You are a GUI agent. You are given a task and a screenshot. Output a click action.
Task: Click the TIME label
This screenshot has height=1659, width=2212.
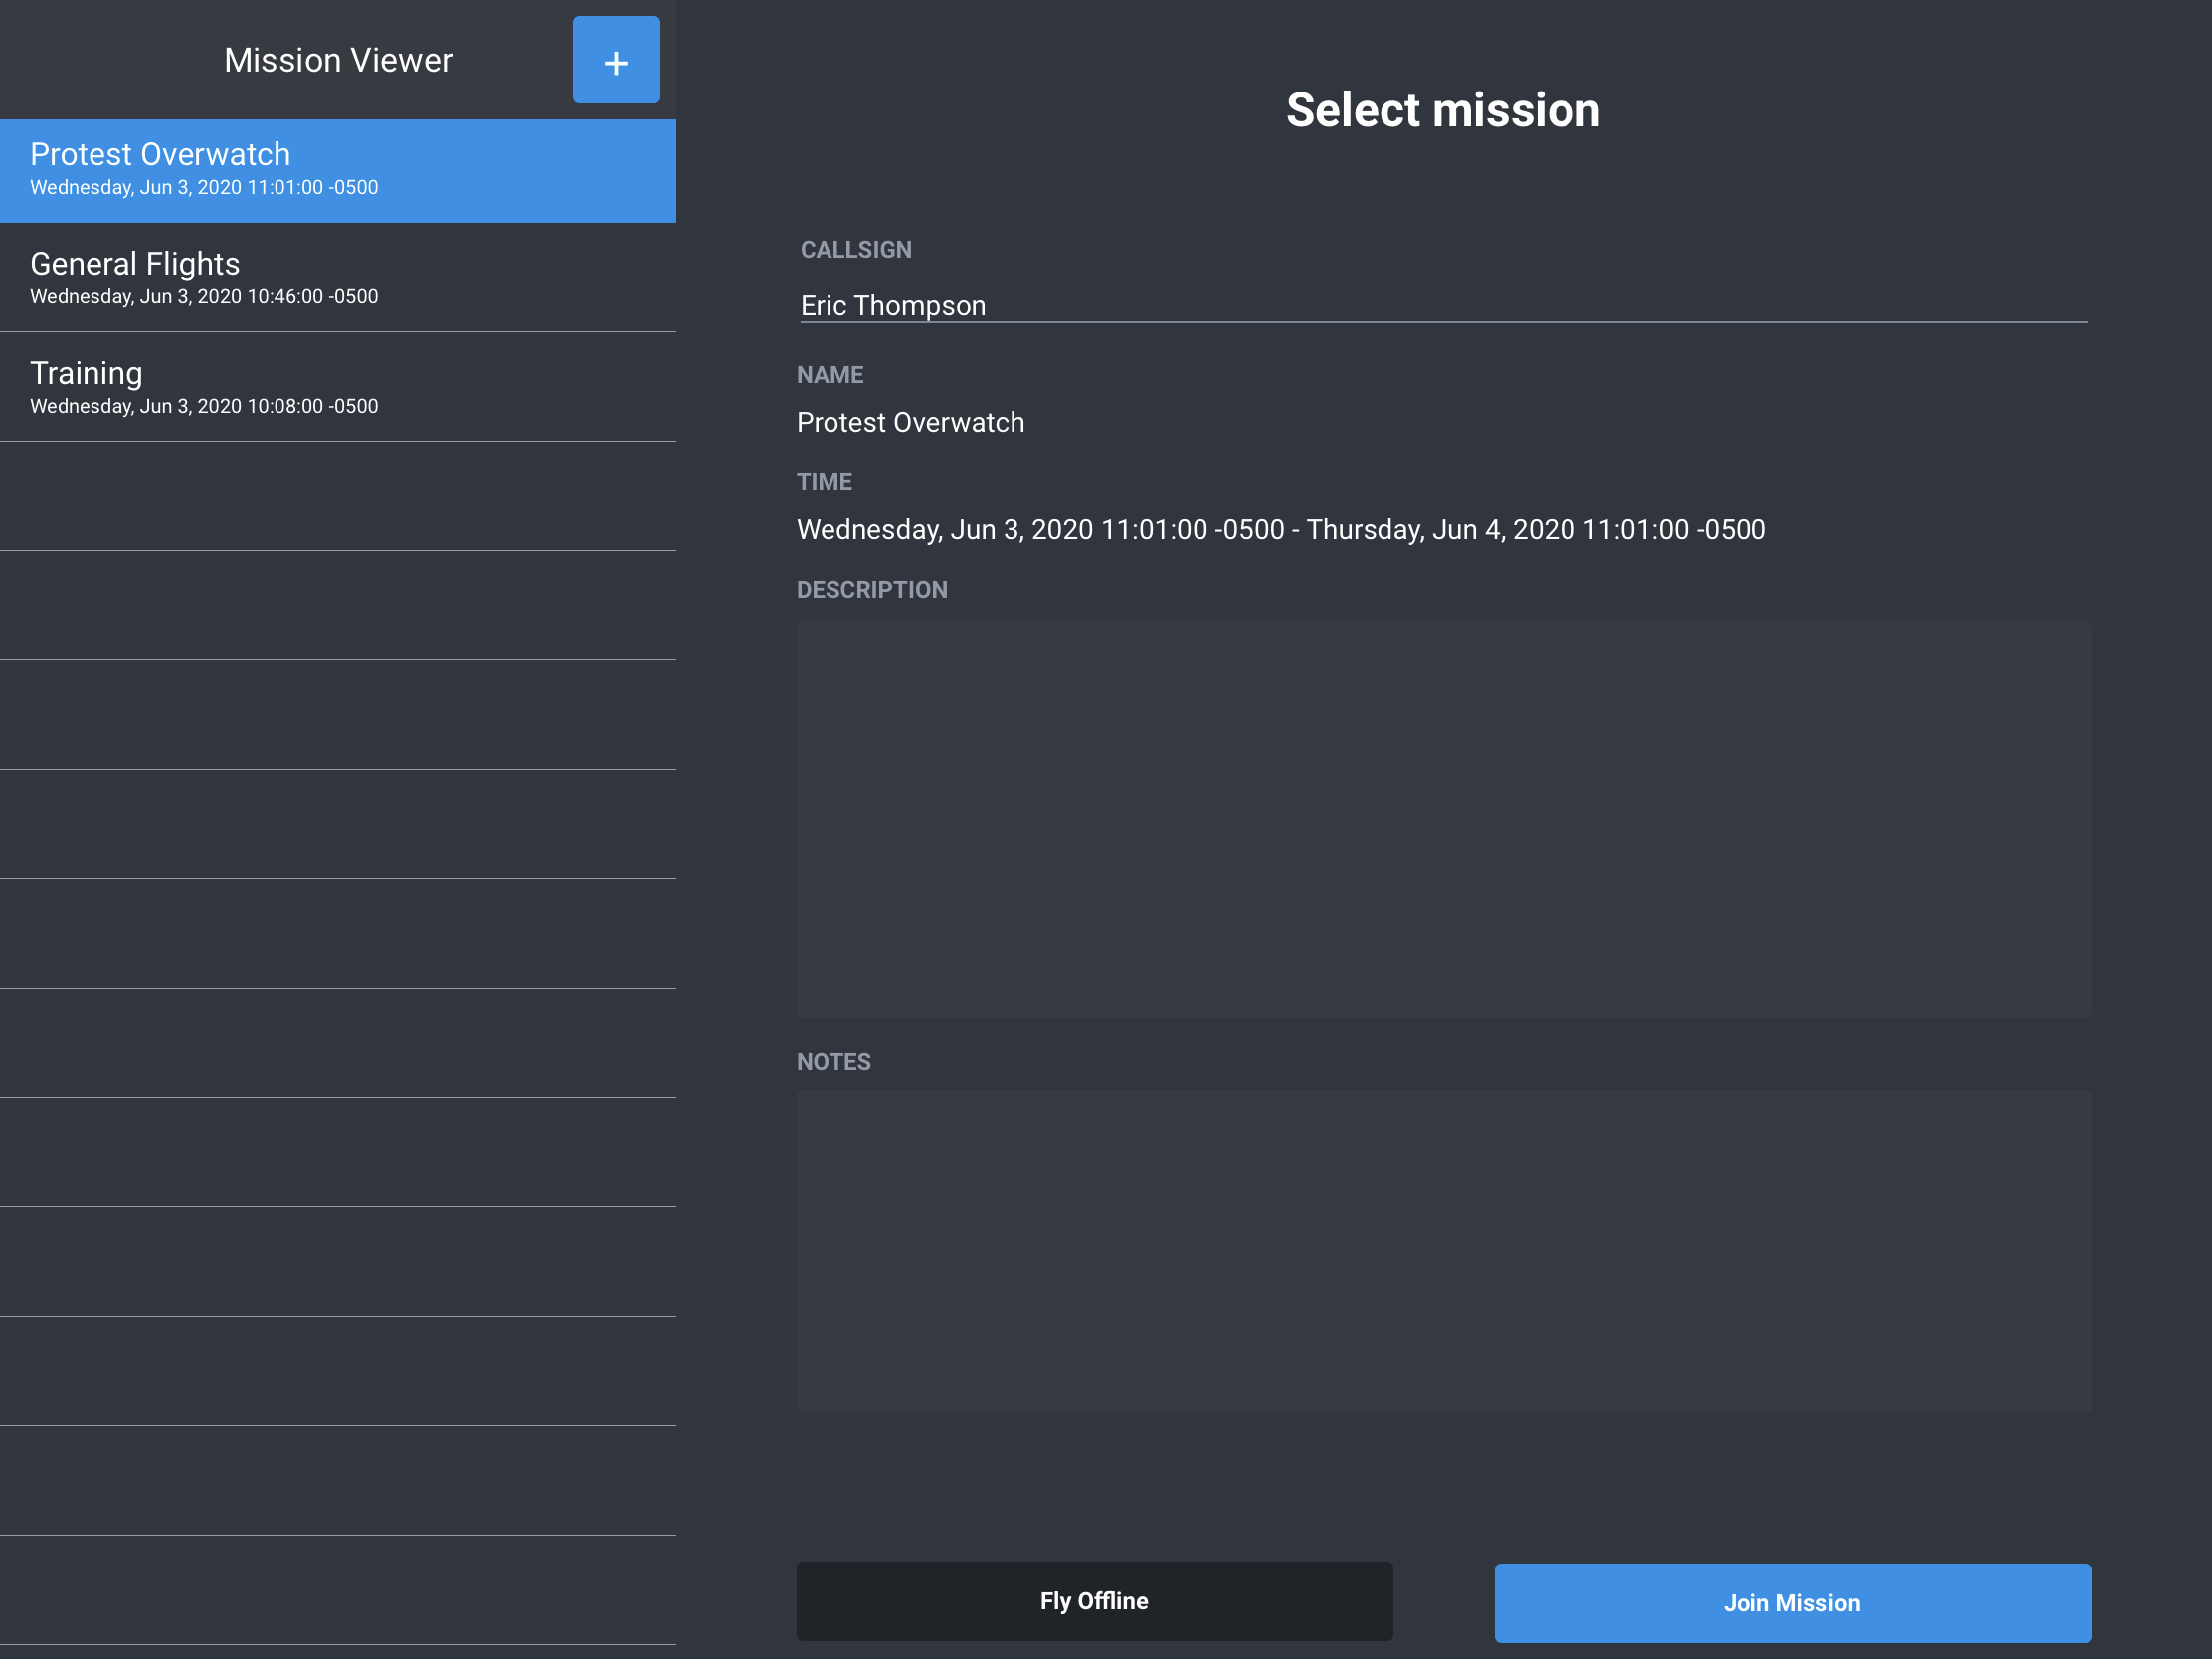824,482
